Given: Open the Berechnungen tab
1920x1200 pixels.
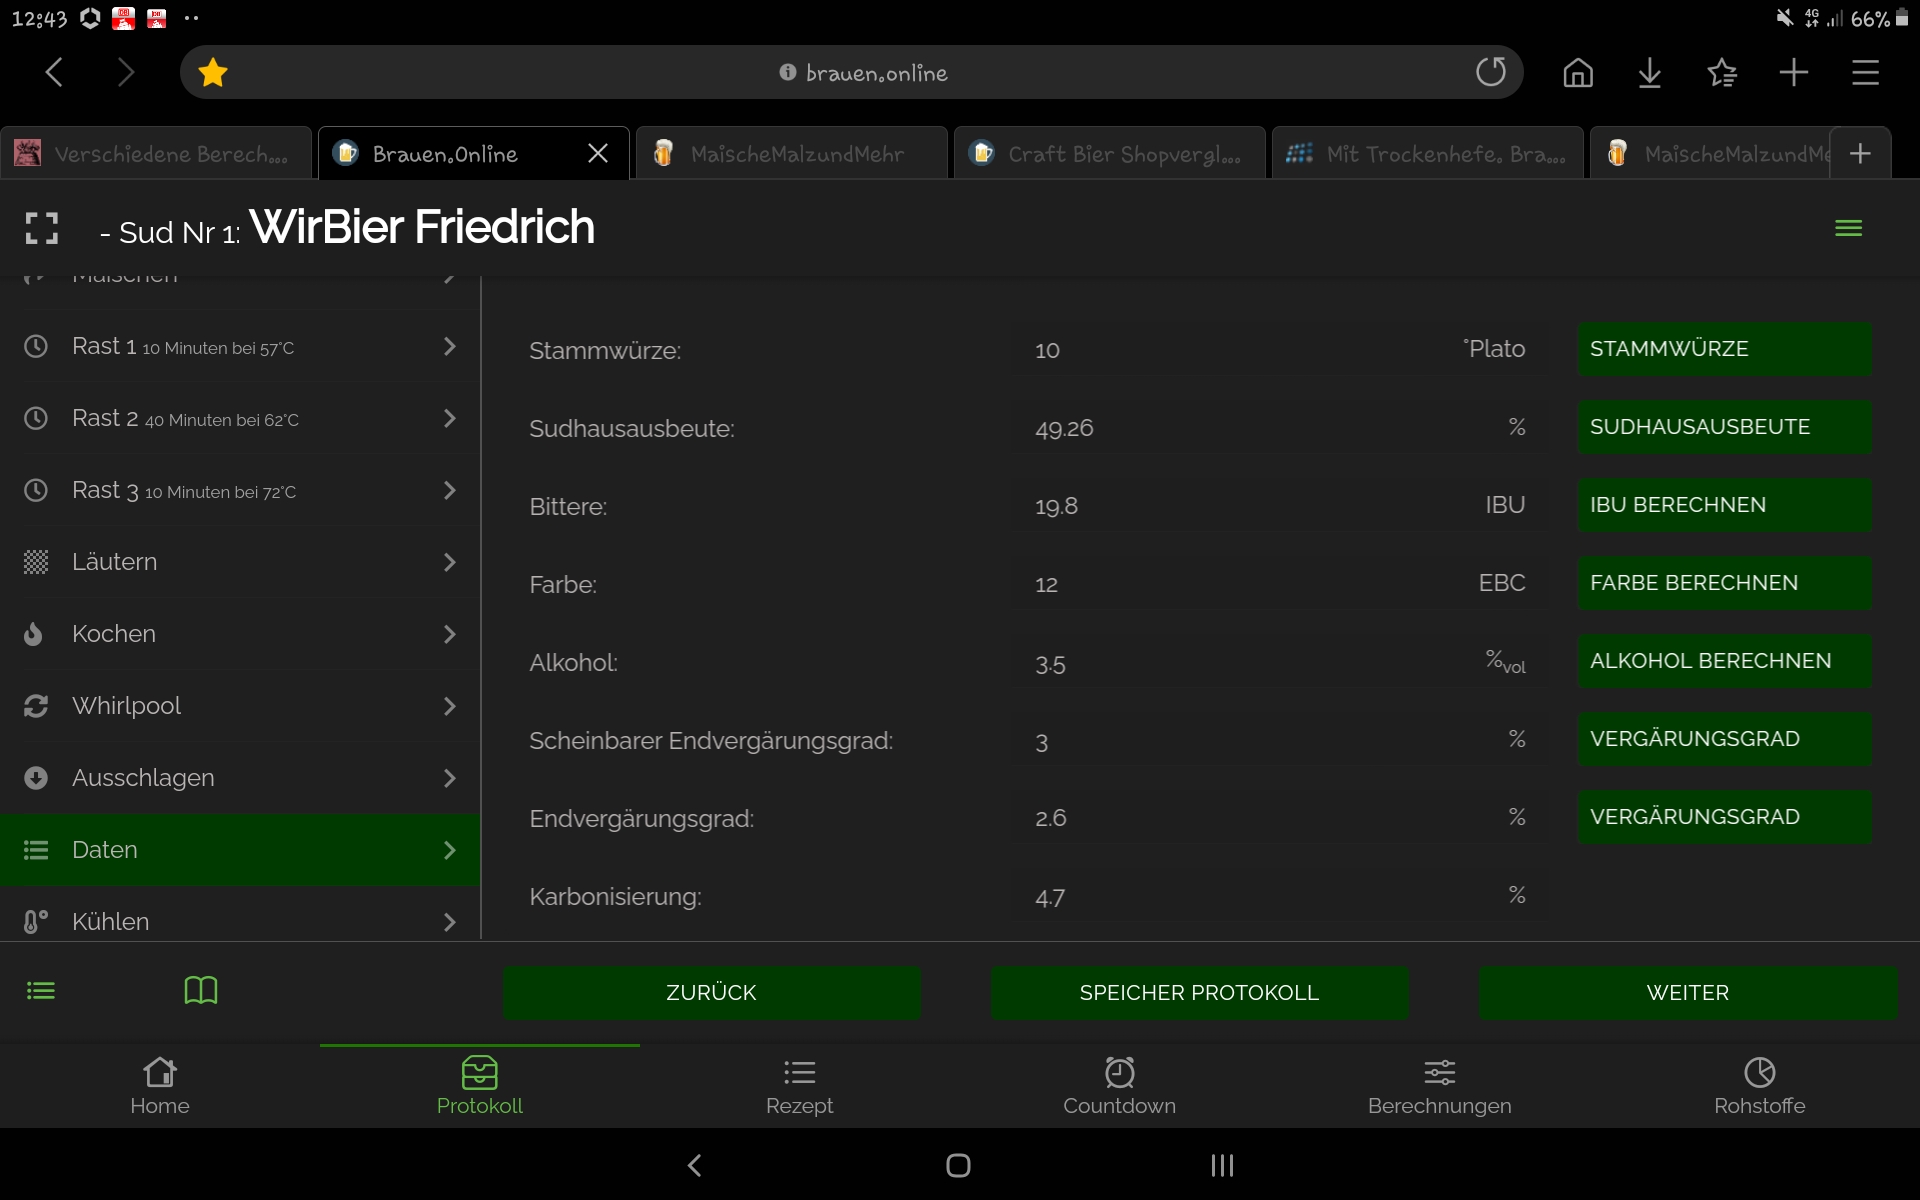Looking at the screenshot, I should pos(1439,1086).
